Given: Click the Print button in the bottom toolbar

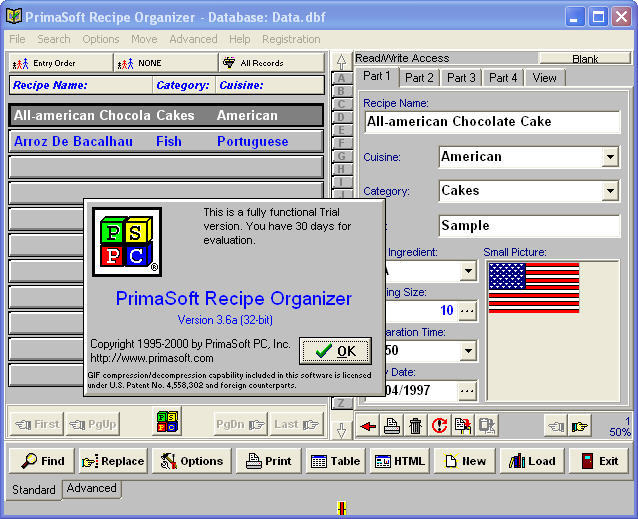Looking at the screenshot, I should point(269,461).
